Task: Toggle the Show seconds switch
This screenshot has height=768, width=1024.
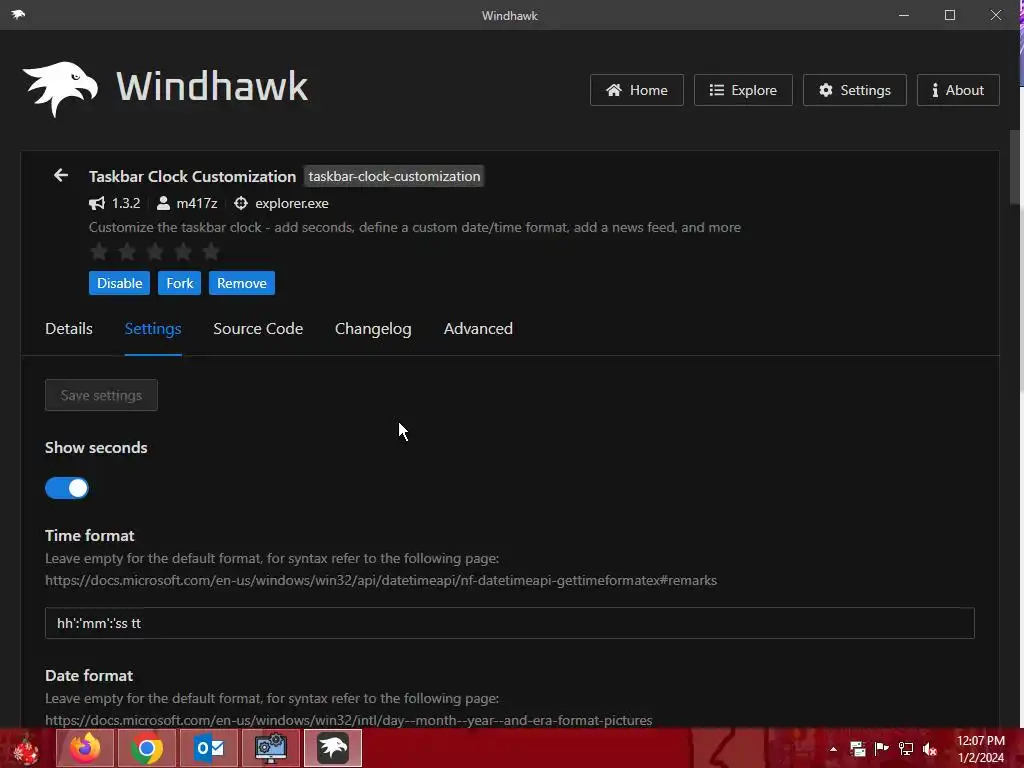Action: coord(67,488)
